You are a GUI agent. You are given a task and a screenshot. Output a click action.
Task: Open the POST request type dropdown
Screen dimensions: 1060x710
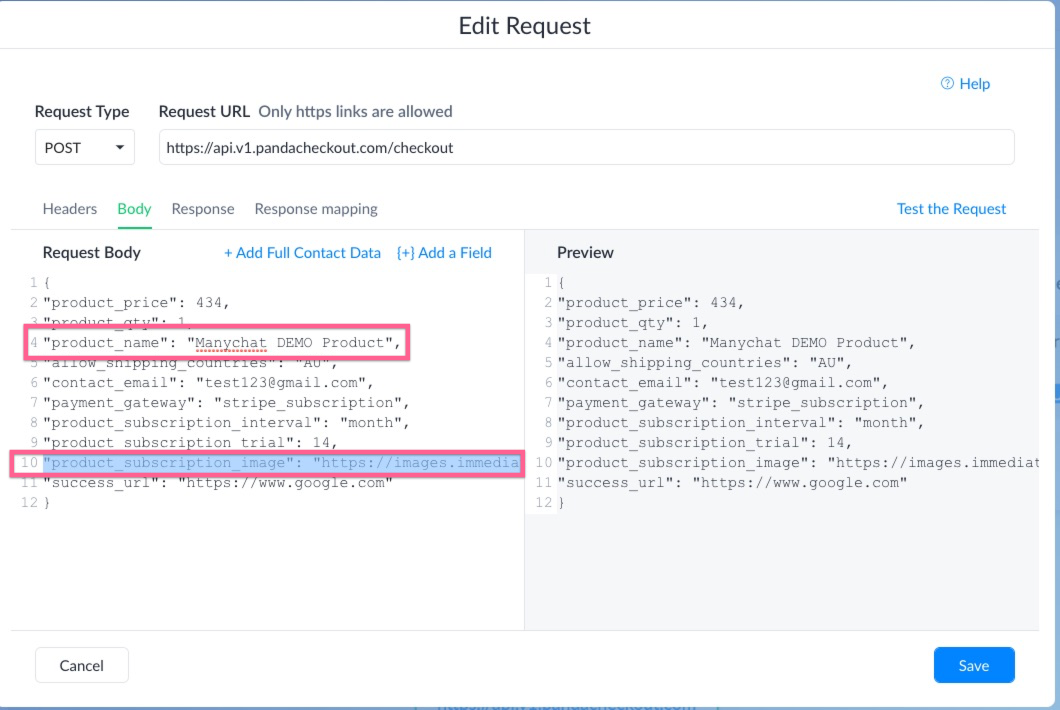[x=85, y=147]
